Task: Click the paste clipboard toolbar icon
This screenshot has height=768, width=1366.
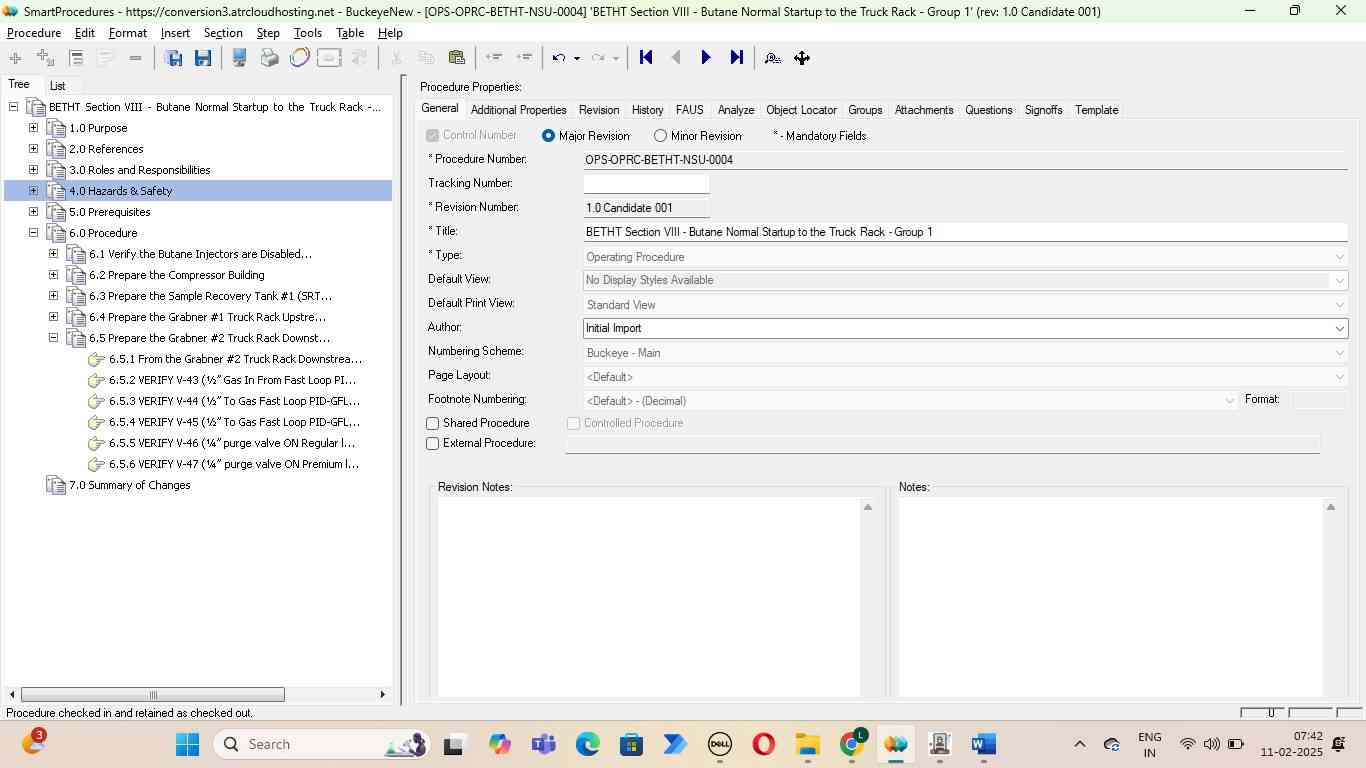Action: (457, 58)
